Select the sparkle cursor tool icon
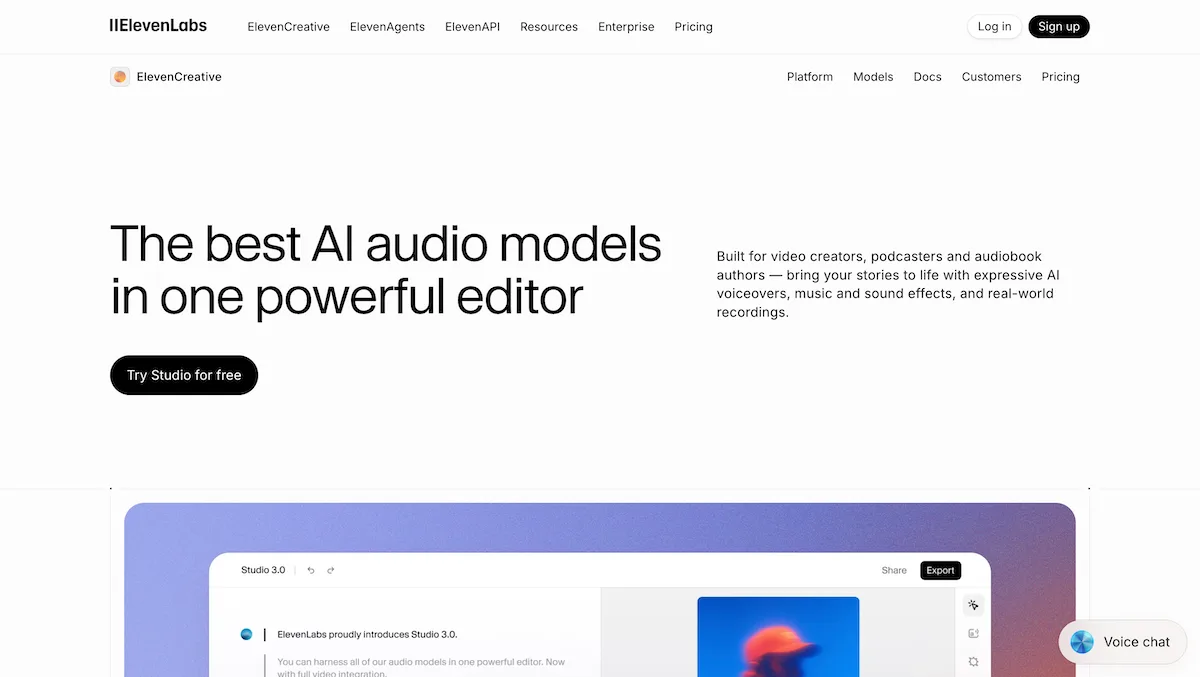Viewport: 1200px width, 677px height. [x=973, y=605]
